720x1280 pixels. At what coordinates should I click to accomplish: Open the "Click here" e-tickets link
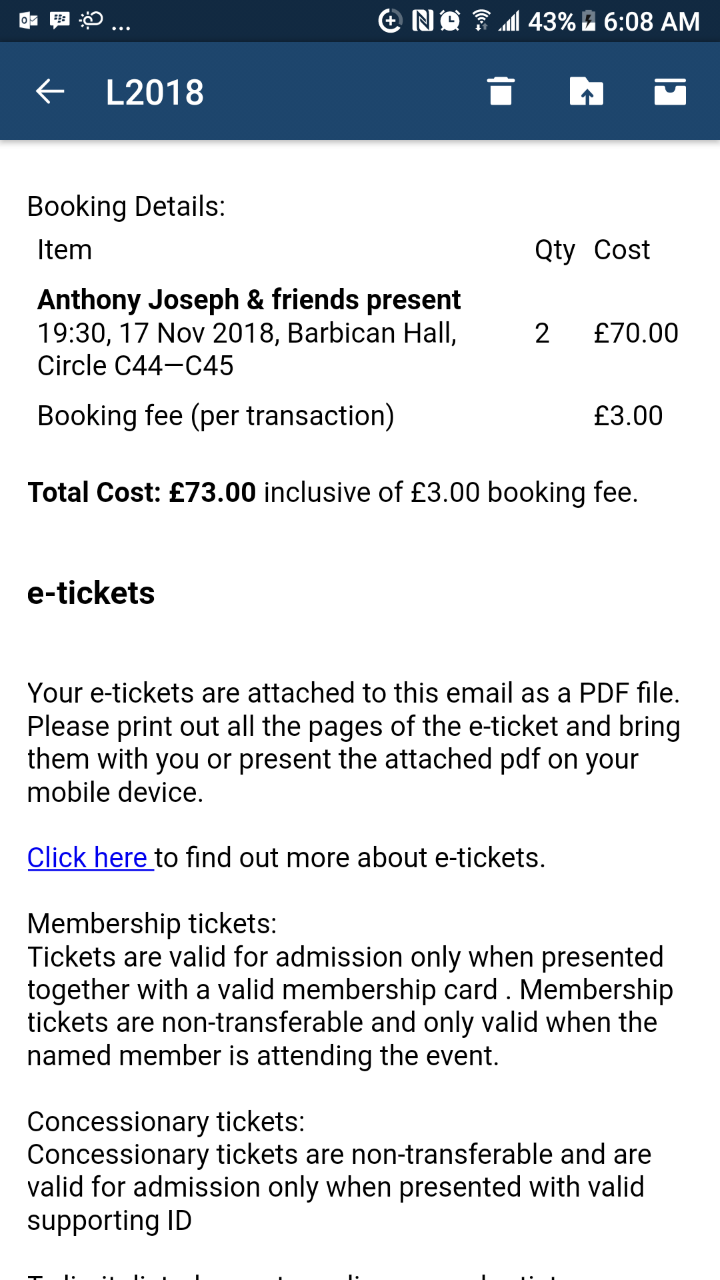tap(89, 858)
